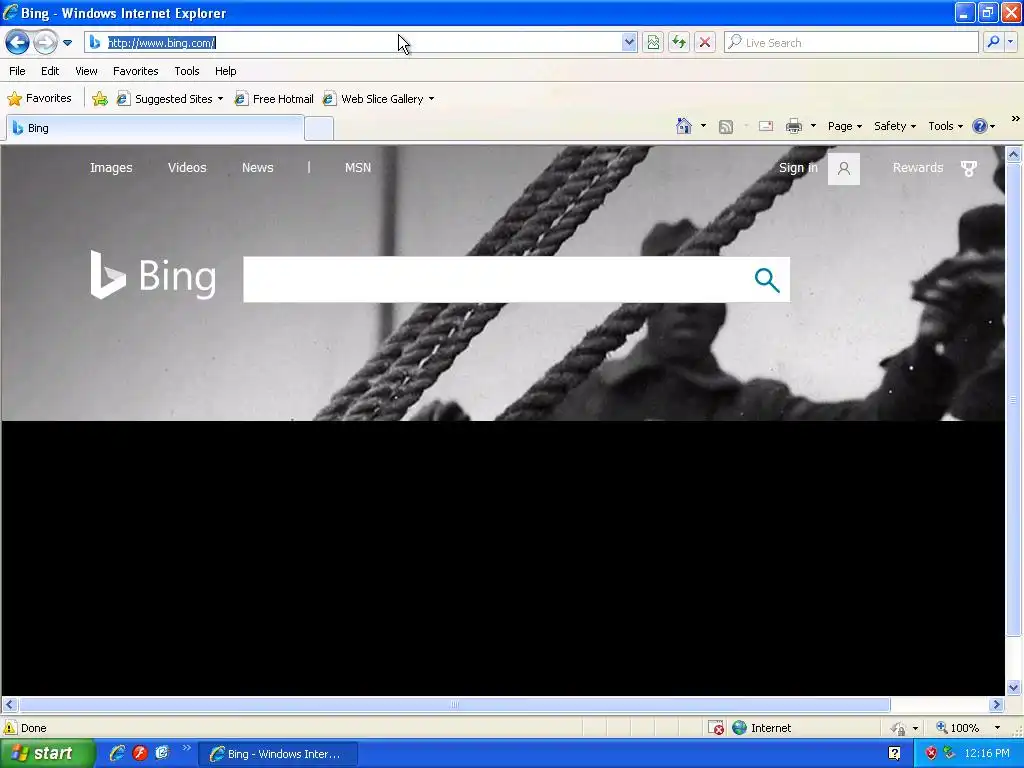Click the Live Search magnifier button

click(993, 42)
